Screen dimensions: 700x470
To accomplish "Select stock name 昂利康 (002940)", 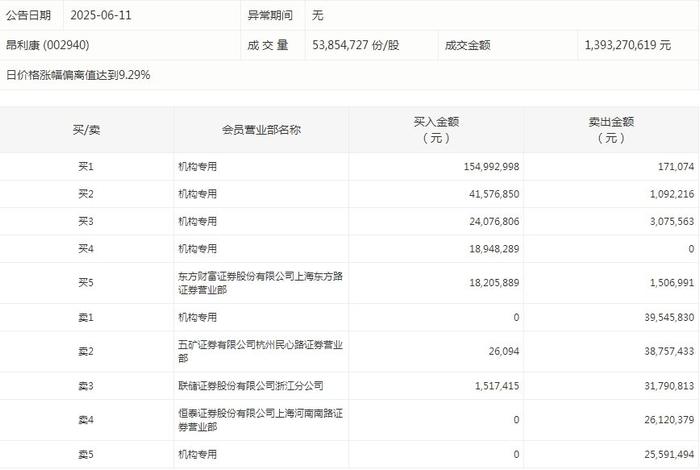I will (x=48, y=45).
